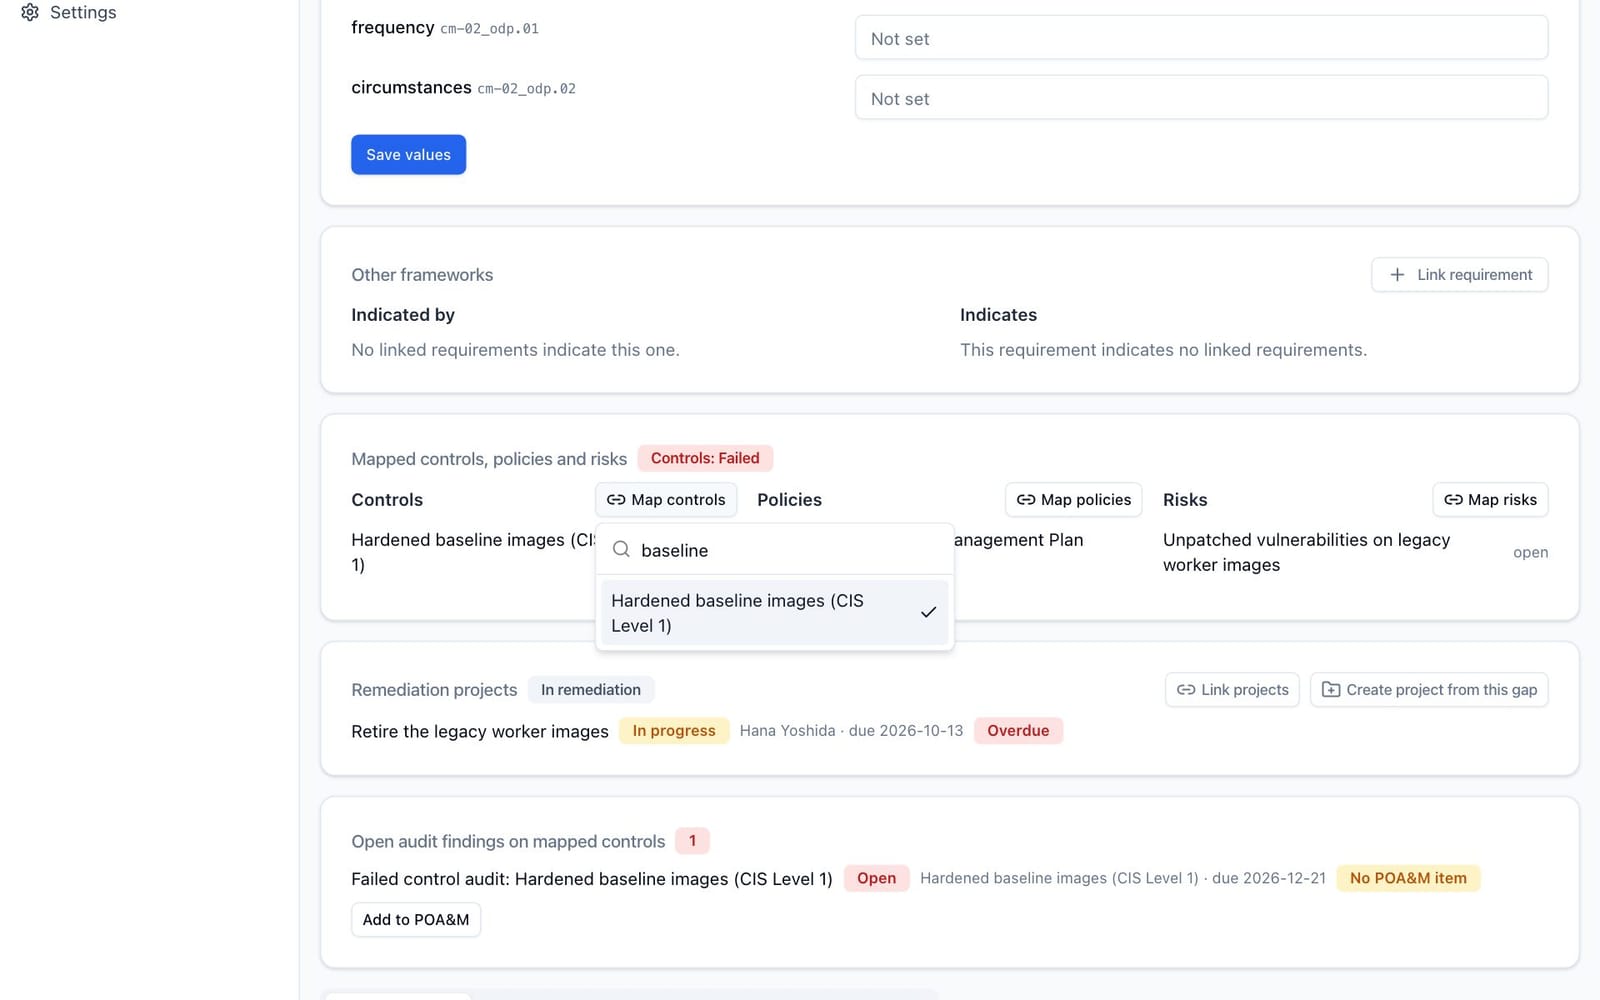Viewport: 1600px width, 1000px height.
Task: Click the 'No POA&M item' badge
Action: tap(1408, 878)
